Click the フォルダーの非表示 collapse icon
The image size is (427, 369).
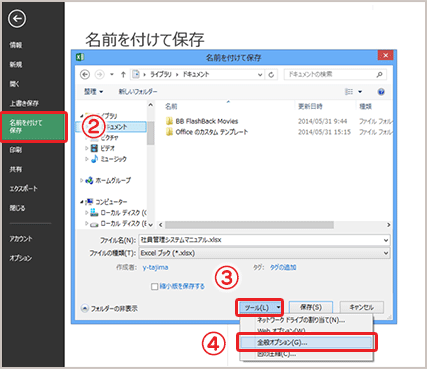click(85, 308)
